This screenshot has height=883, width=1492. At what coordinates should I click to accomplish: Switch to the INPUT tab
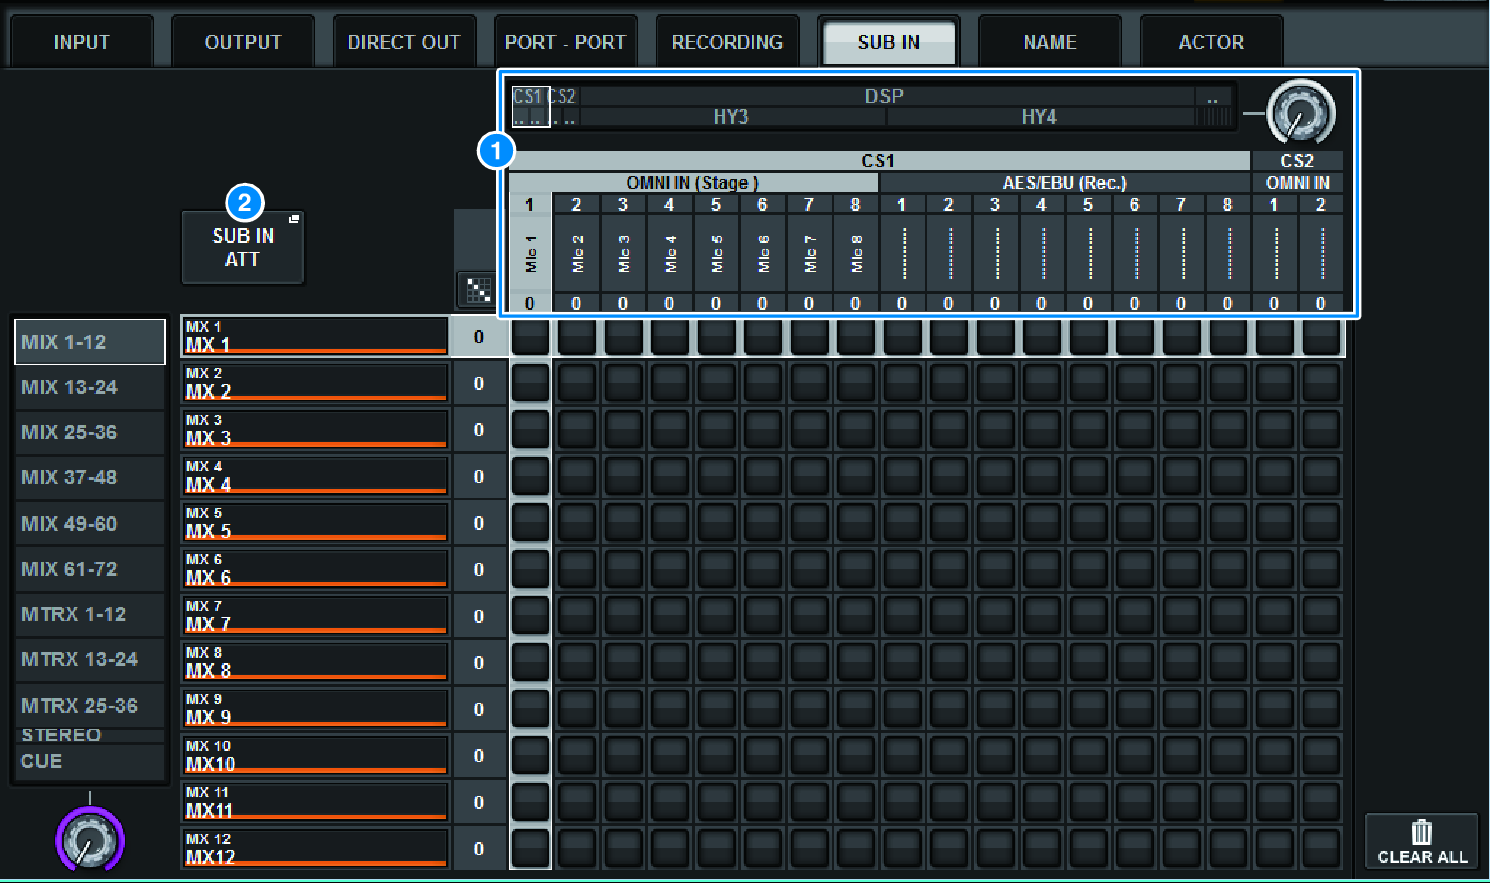(81, 42)
